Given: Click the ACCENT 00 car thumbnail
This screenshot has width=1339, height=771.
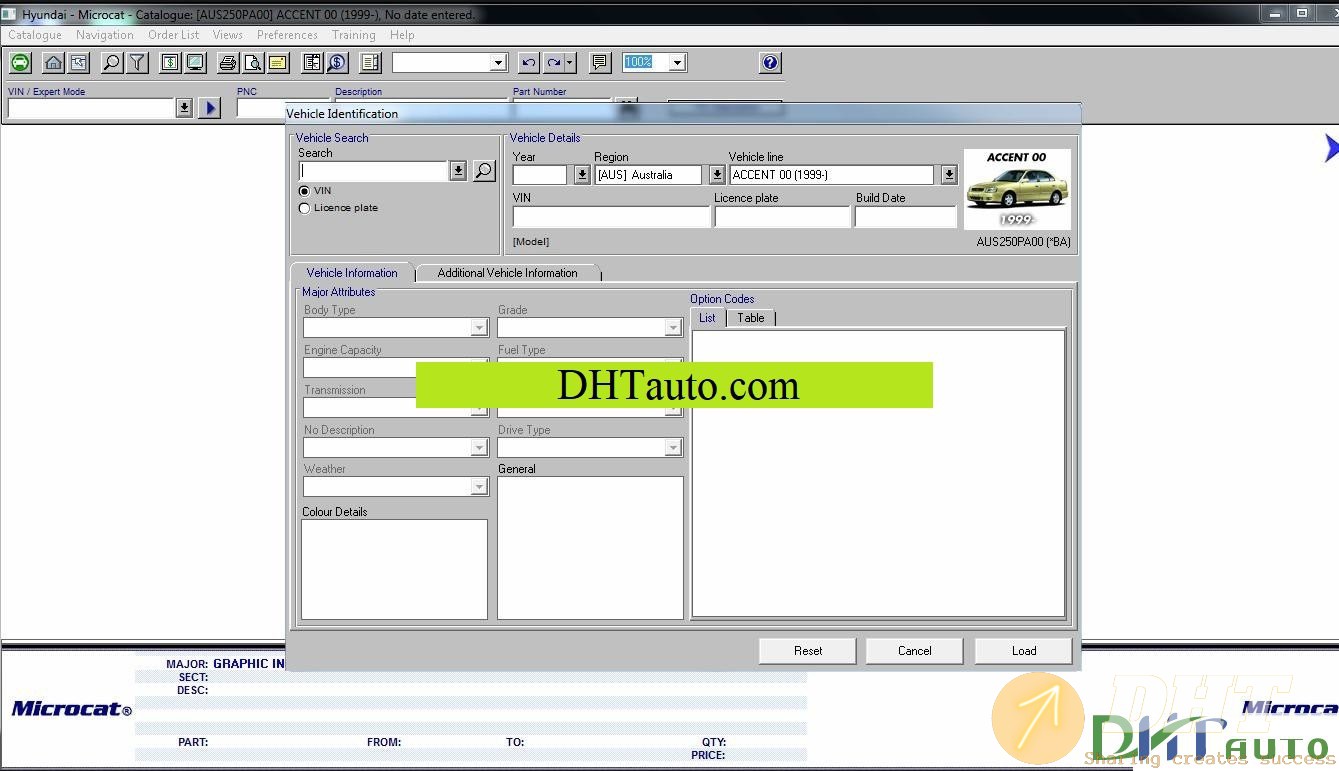Looking at the screenshot, I should click(x=1017, y=190).
